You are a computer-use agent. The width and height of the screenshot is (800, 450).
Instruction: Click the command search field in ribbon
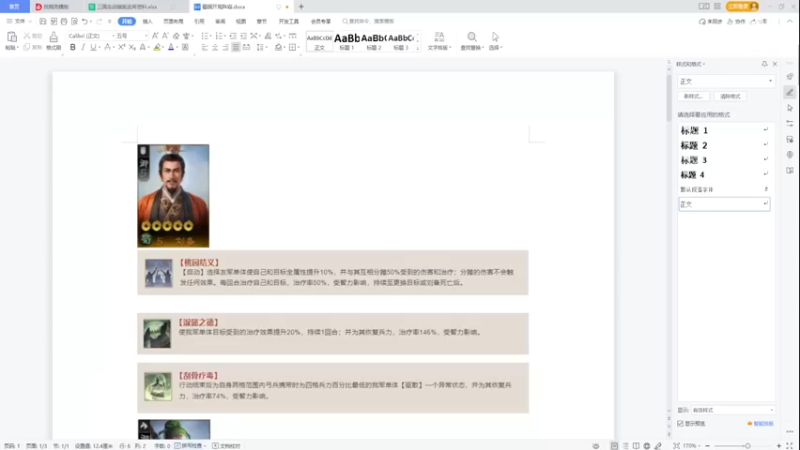click(x=368, y=21)
